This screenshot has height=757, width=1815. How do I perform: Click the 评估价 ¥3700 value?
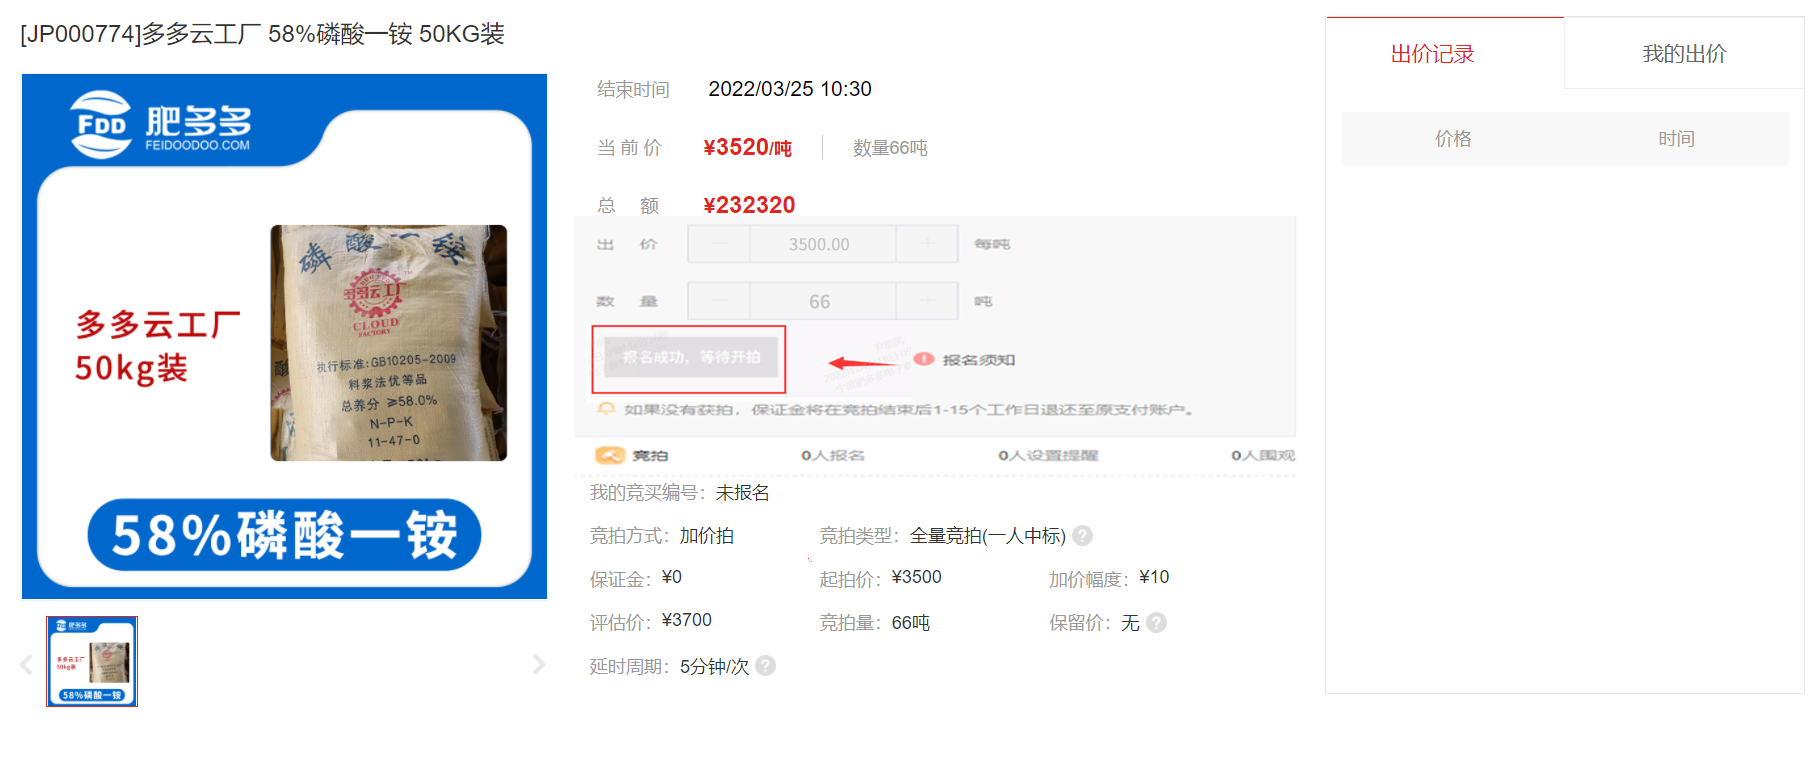tap(686, 621)
